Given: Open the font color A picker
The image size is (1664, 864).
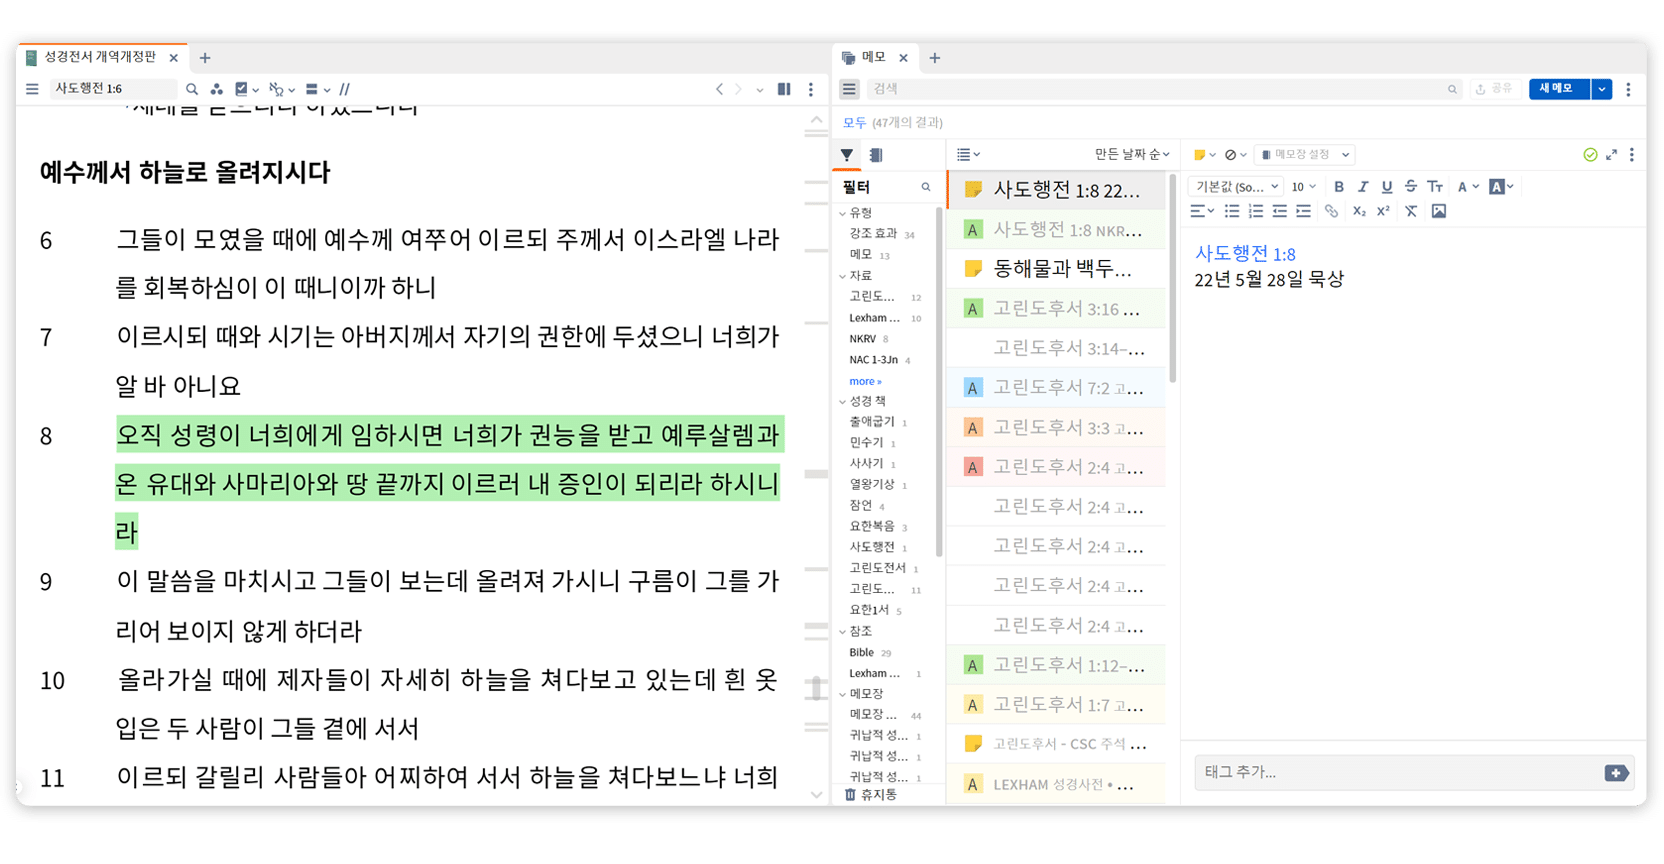Looking at the screenshot, I should (x=1467, y=187).
